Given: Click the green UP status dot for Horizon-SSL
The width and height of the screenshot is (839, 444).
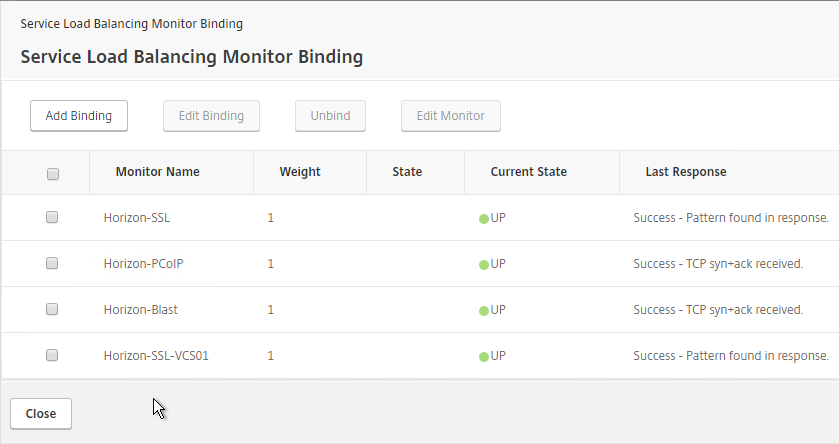Looking at the screenshot, I should point(484,219).
